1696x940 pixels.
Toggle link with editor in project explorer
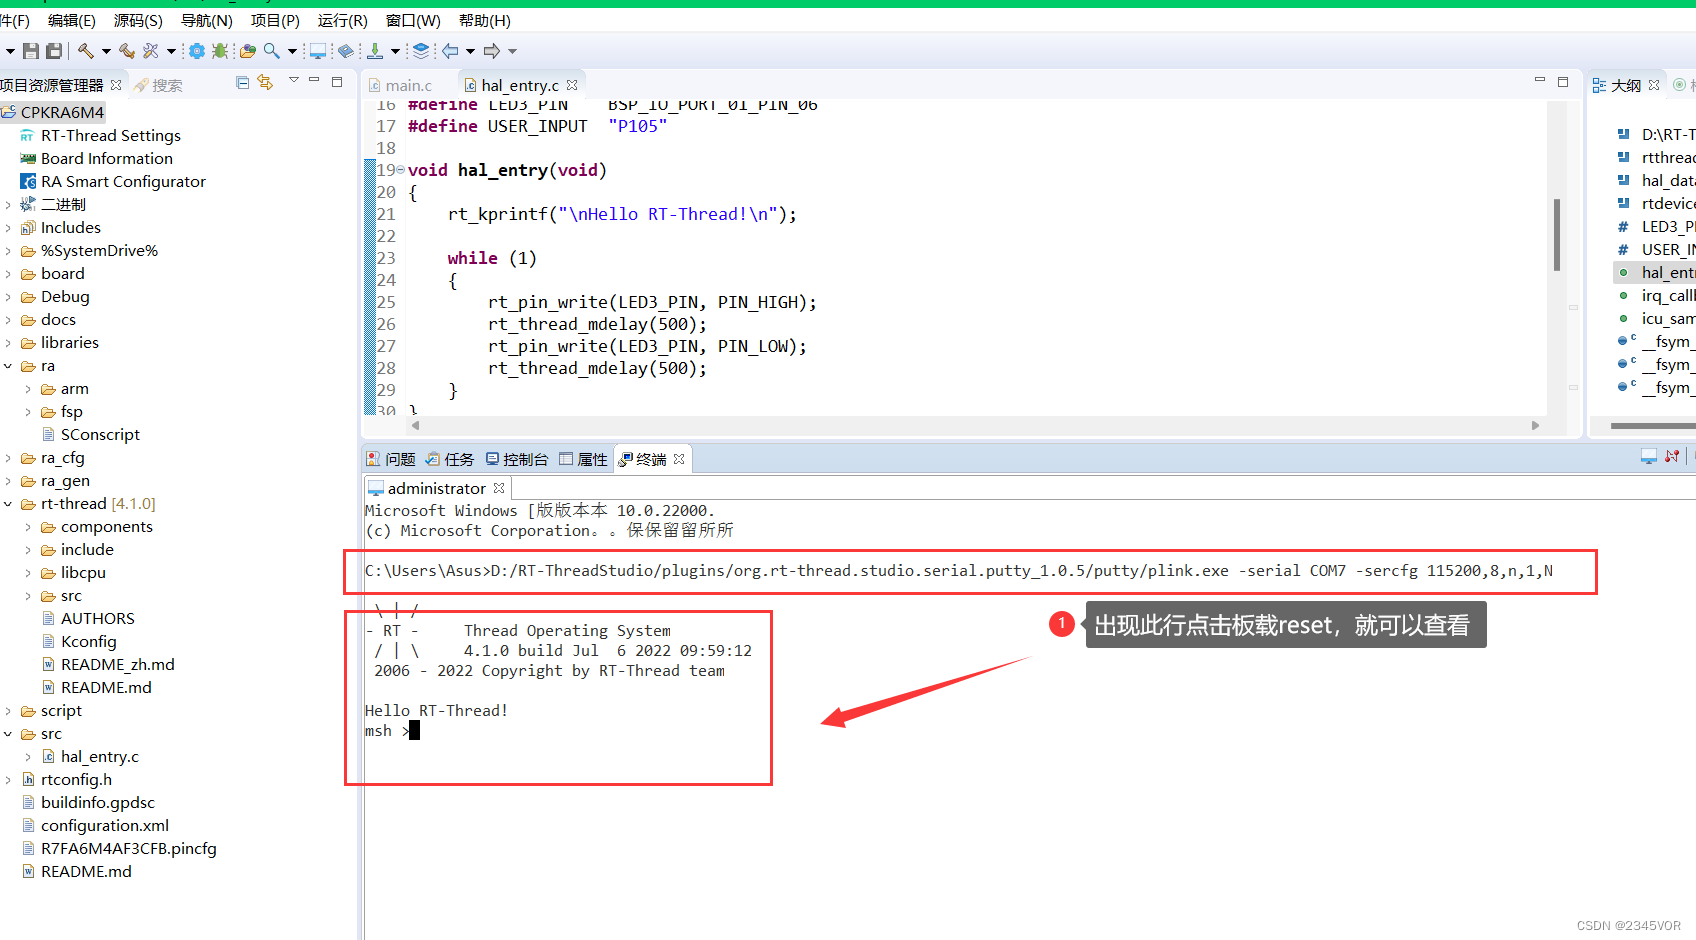click(x=265, y=83)
